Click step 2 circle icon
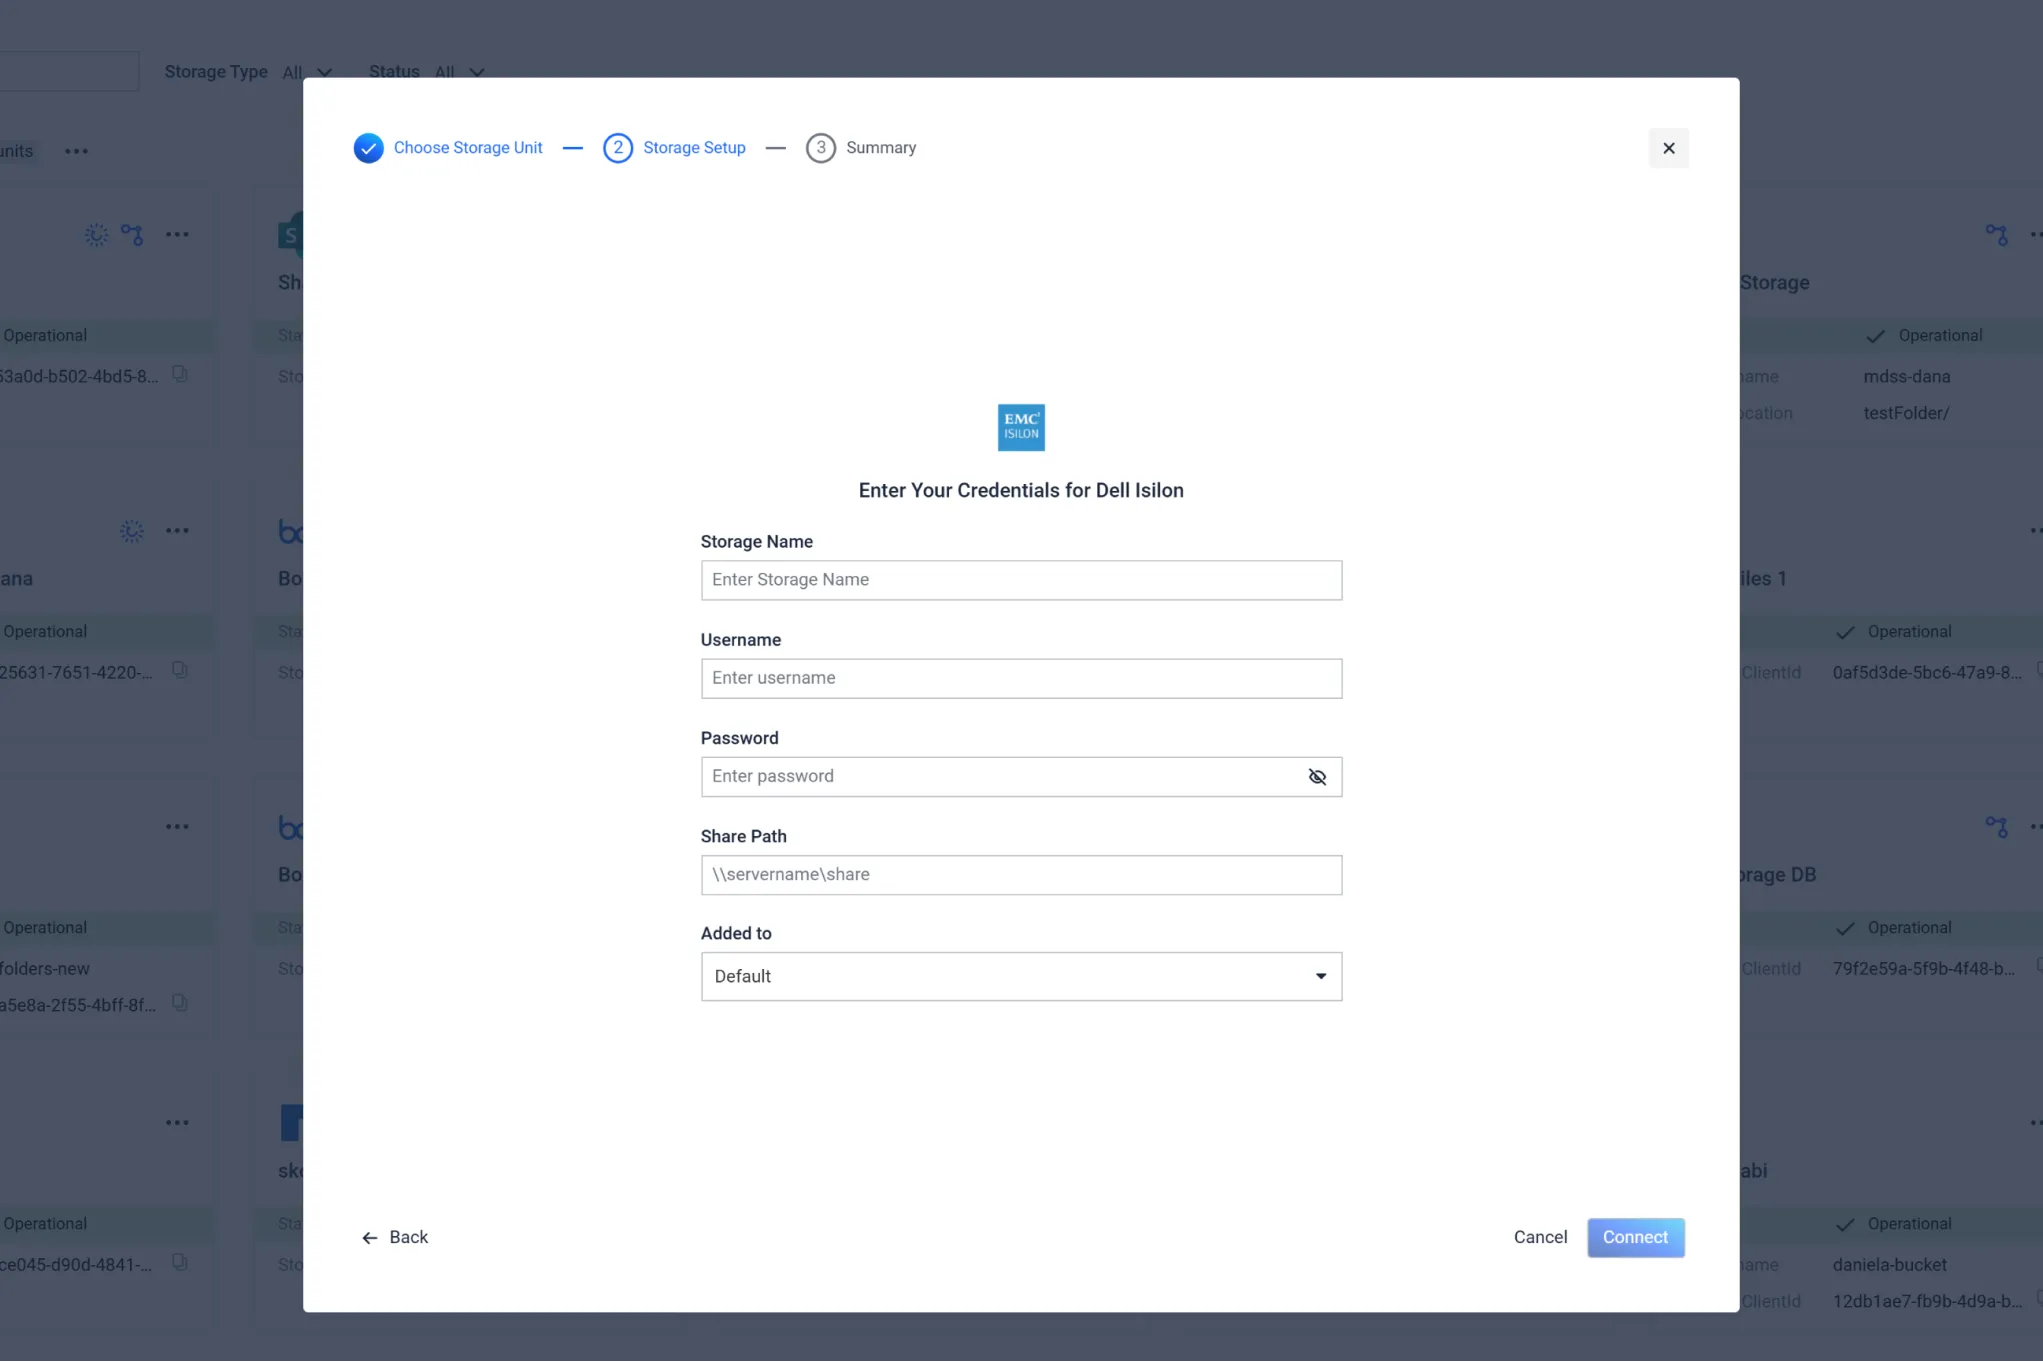This screenshot has height=1362, width=2043. 617,148
